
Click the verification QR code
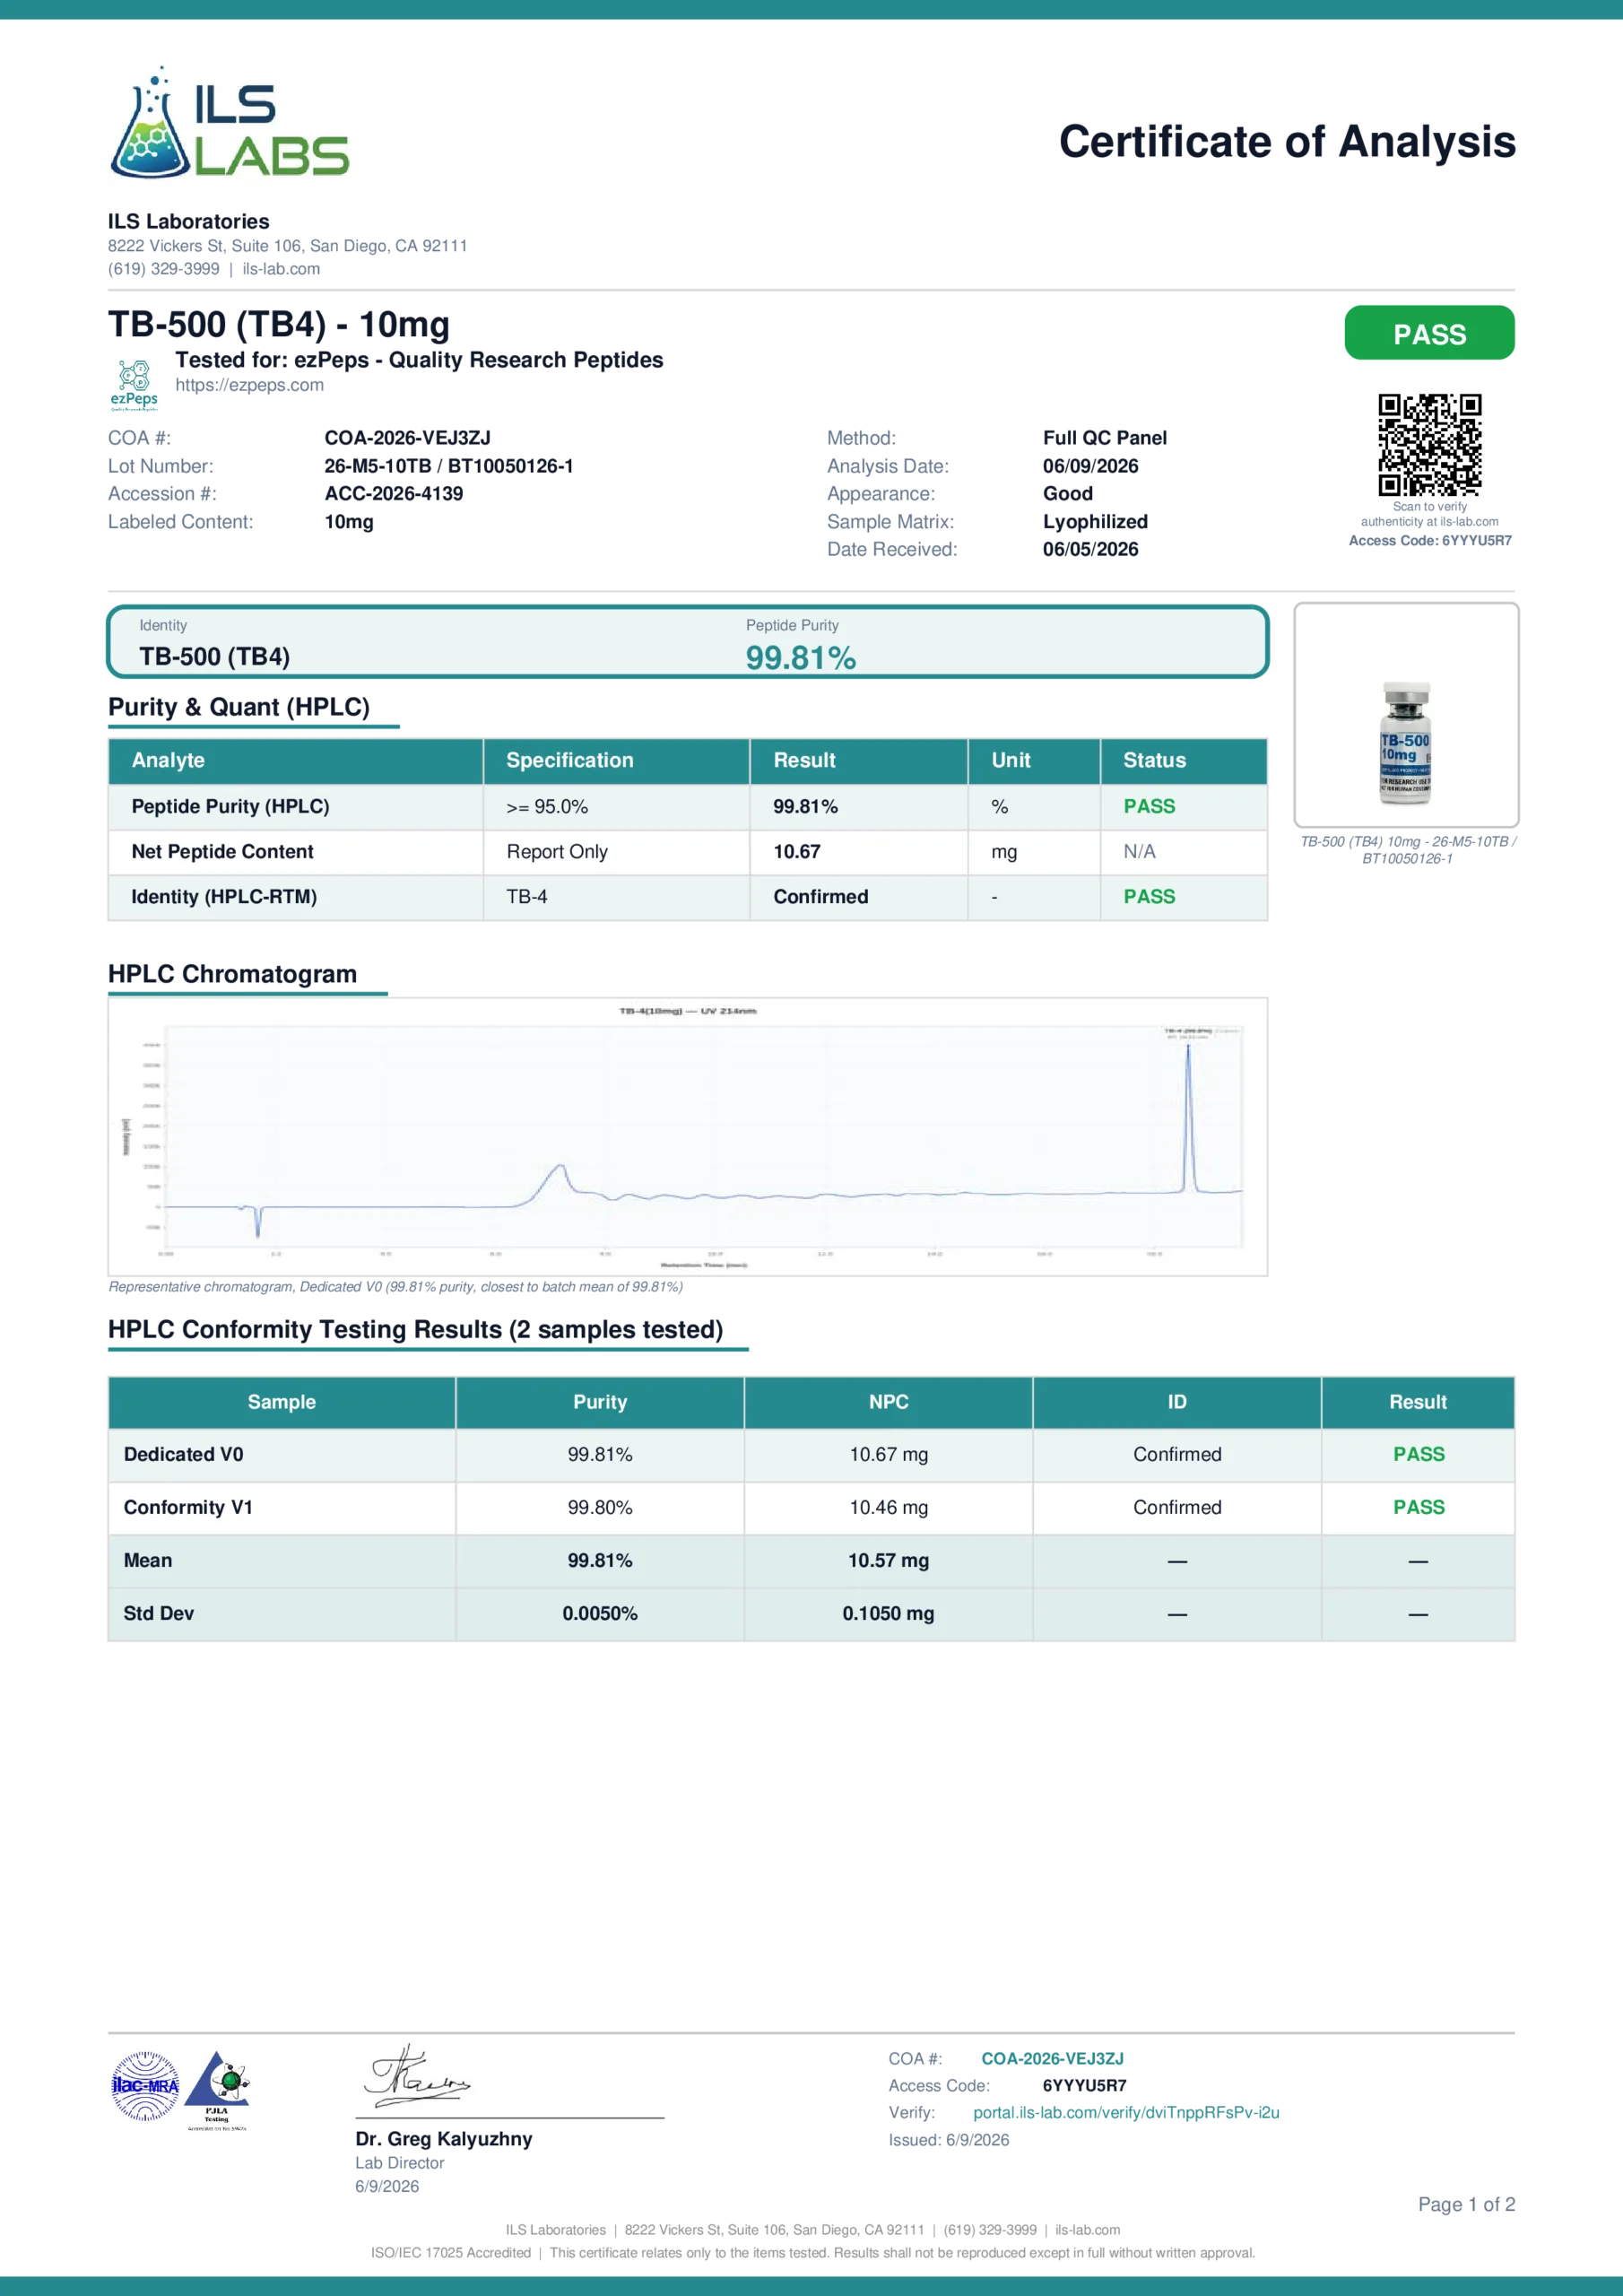[1429, 445]
